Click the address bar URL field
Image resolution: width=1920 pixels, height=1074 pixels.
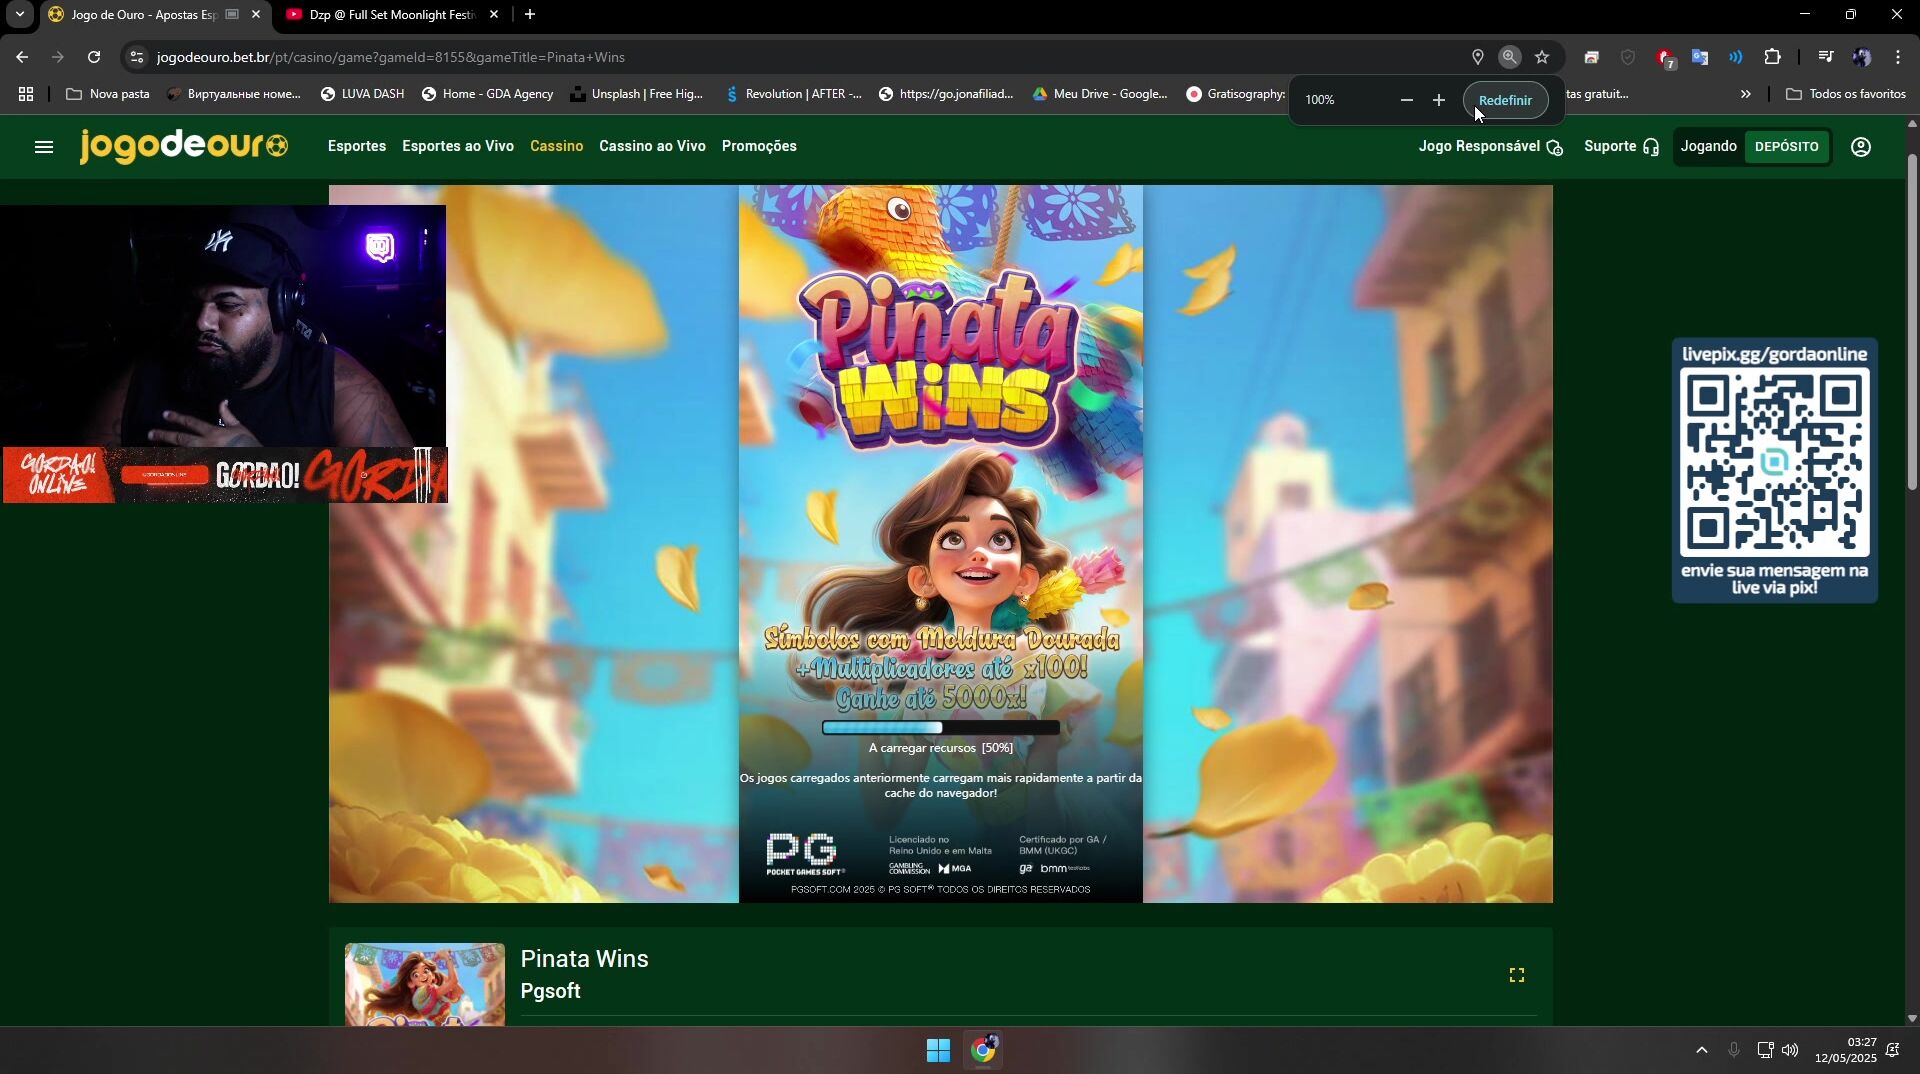coord(800,57)
